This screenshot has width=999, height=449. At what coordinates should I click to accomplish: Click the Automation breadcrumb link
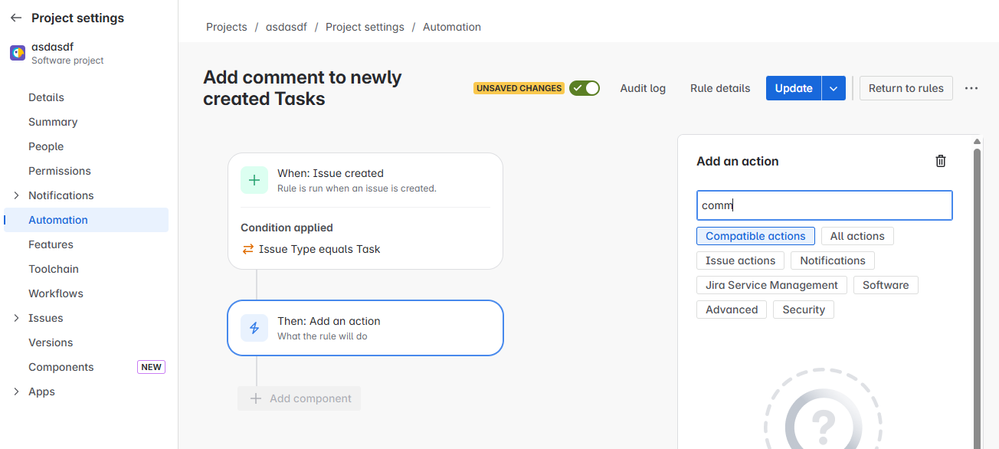(452, 27)
